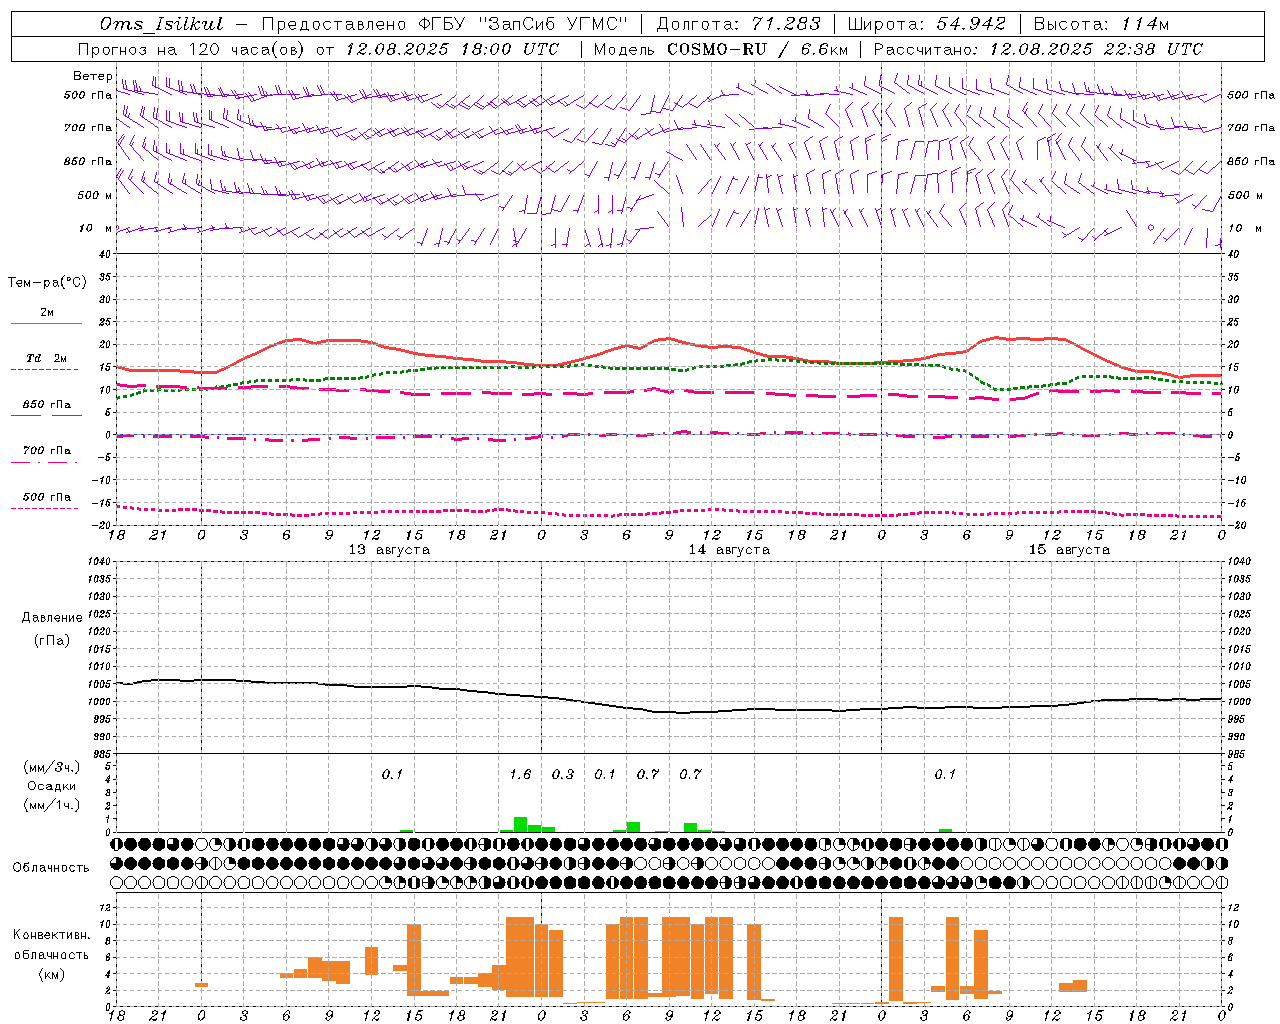1280x1024 pixels.
Task: Click the station title "Oms_Isilkul"
Action: tap(162, 24)
